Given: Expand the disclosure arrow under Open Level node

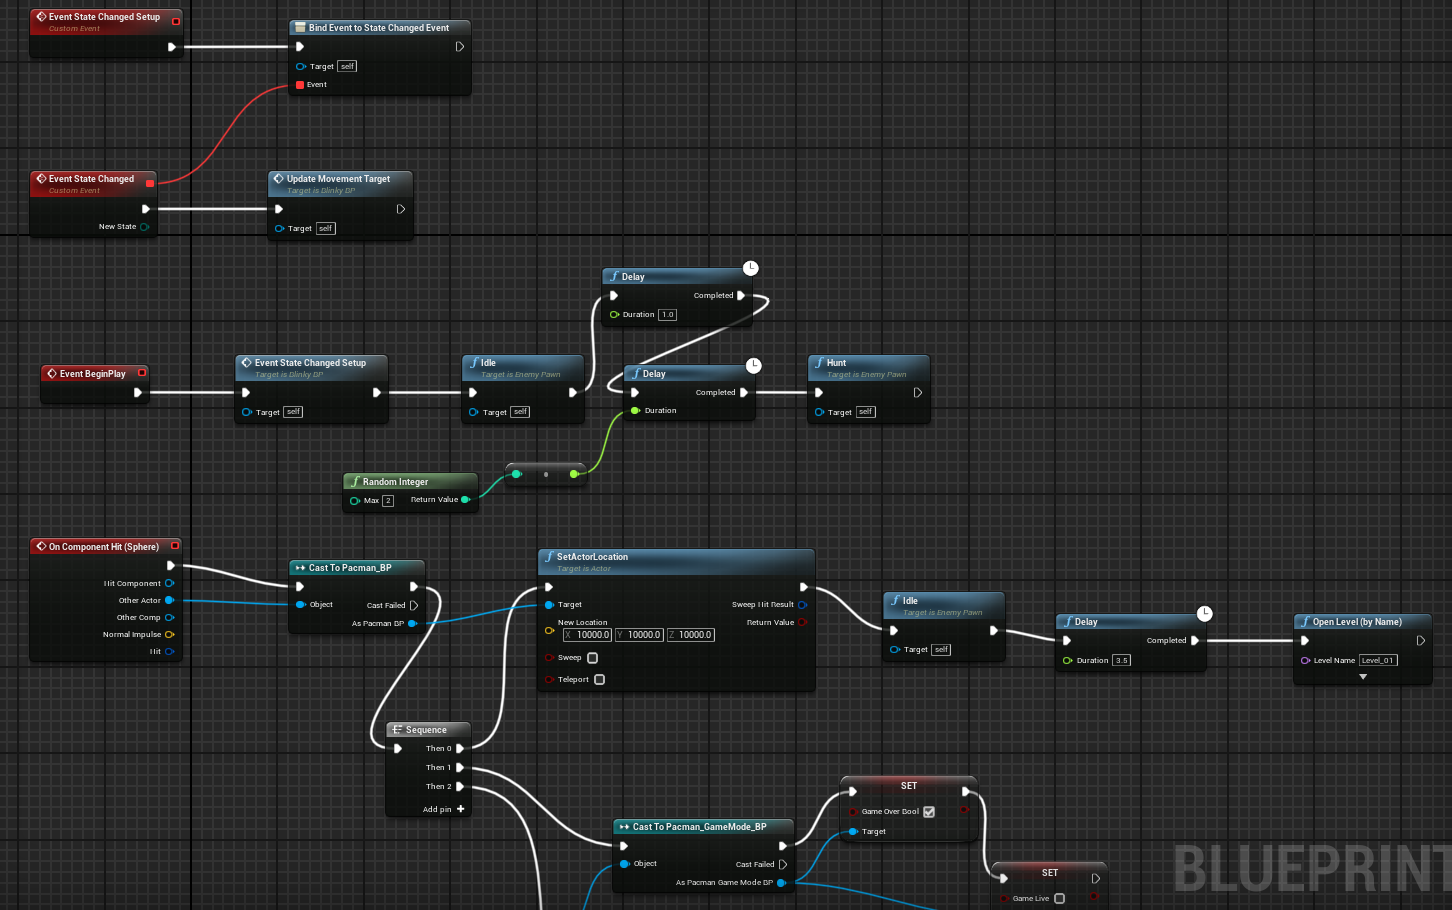Looking at the screenshot, I should [1362, 676].
